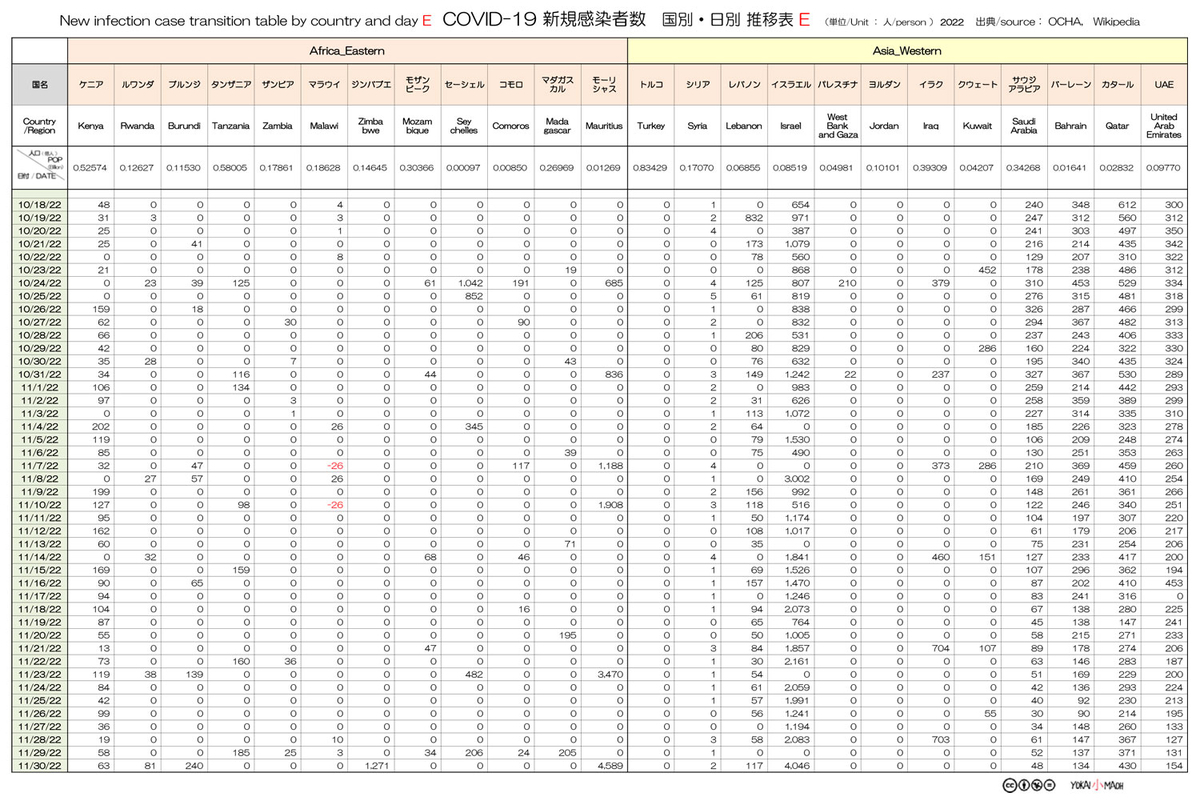Image resolution: width=1200 pixels, height=801 pixels.
Task: Click the トルコ Japanese header cell
Action: pos(651,85)
